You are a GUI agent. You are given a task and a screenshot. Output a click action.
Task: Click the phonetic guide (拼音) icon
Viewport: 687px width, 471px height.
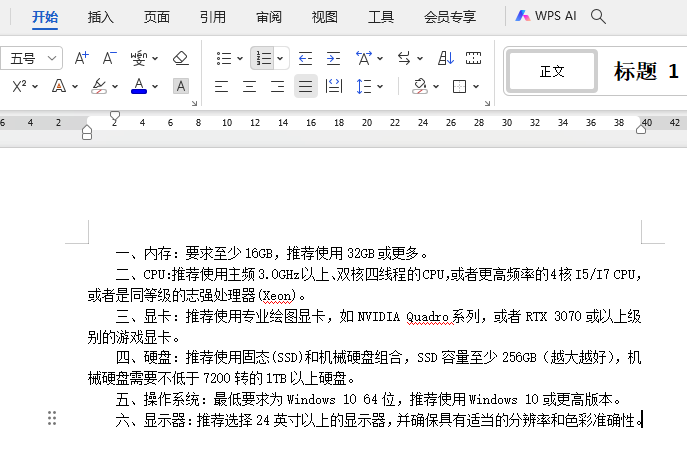coord(138,58)
